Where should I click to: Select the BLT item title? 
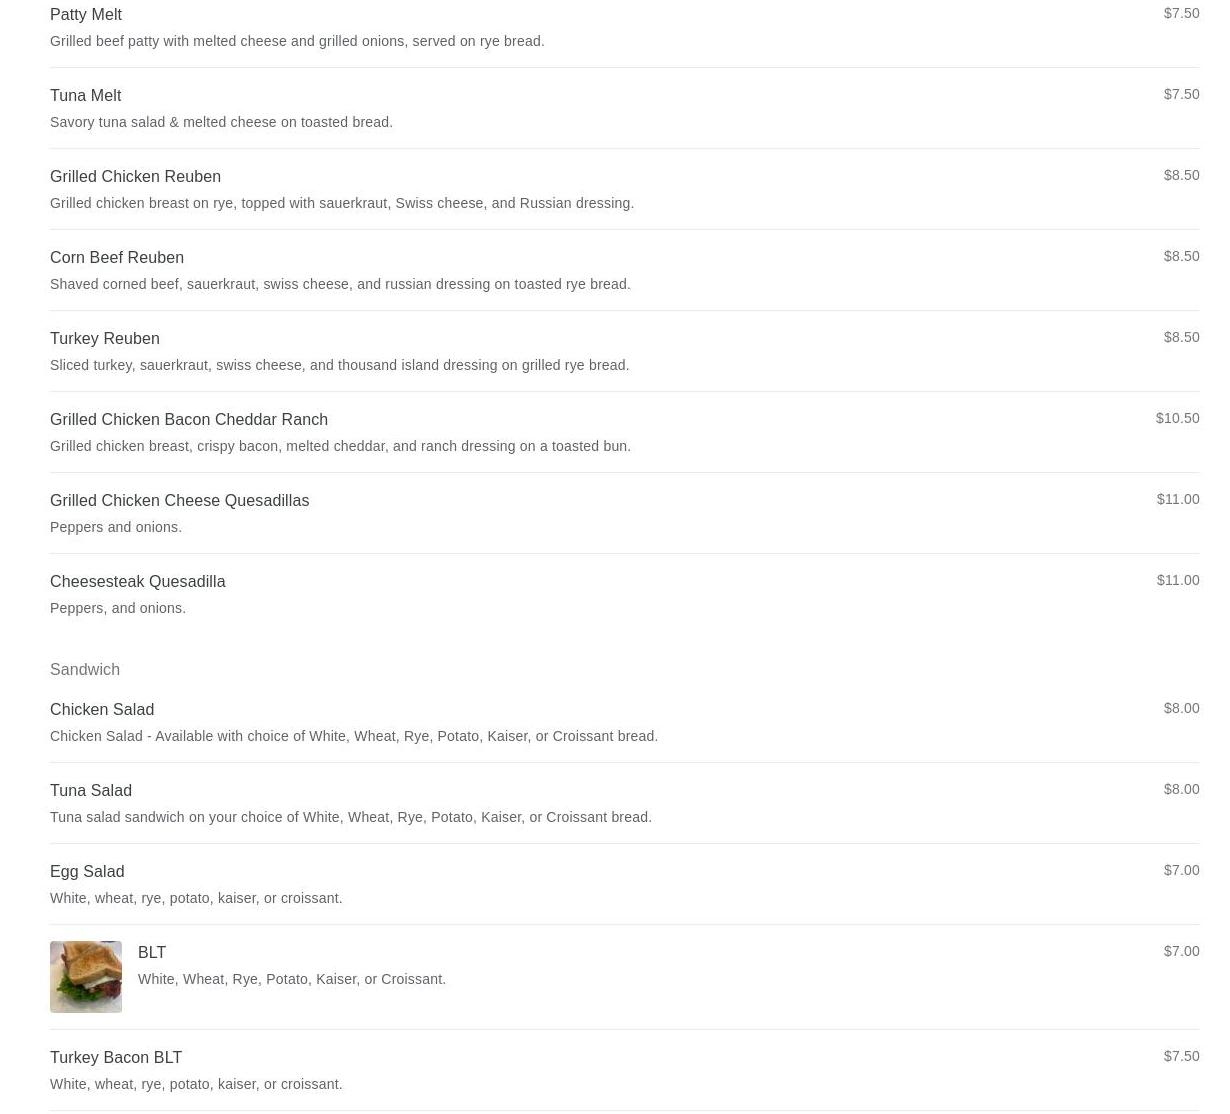click(152, 952)
